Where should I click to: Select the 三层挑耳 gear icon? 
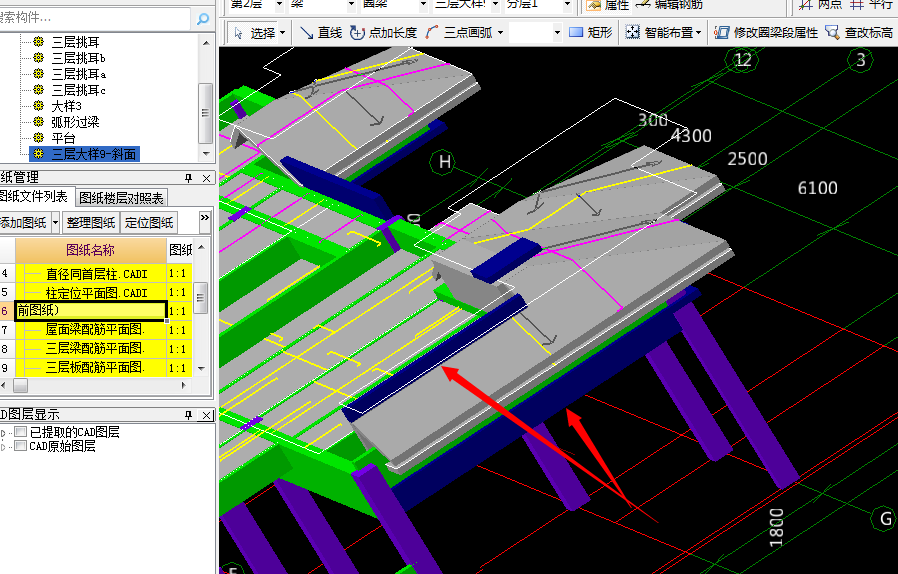[x=38, y=41]
